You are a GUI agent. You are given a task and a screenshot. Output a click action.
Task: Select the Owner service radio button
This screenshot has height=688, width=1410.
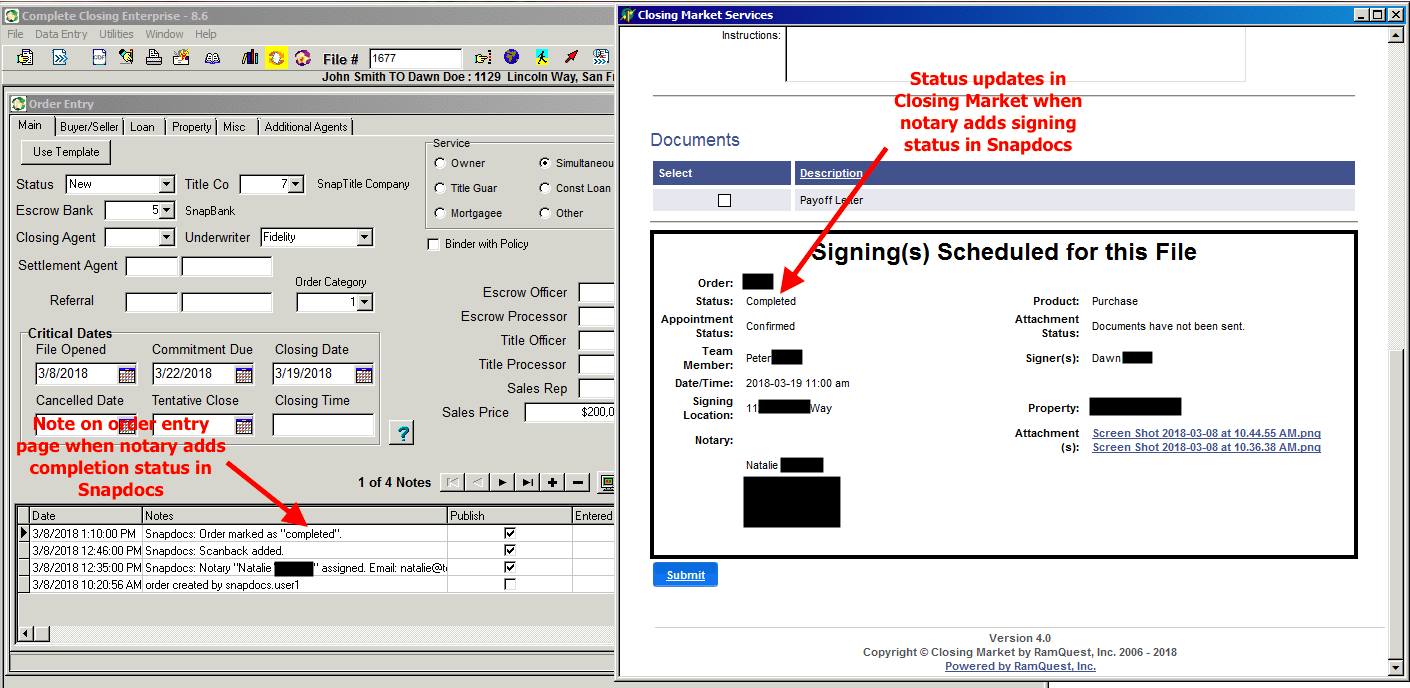[x=440, y=163]
